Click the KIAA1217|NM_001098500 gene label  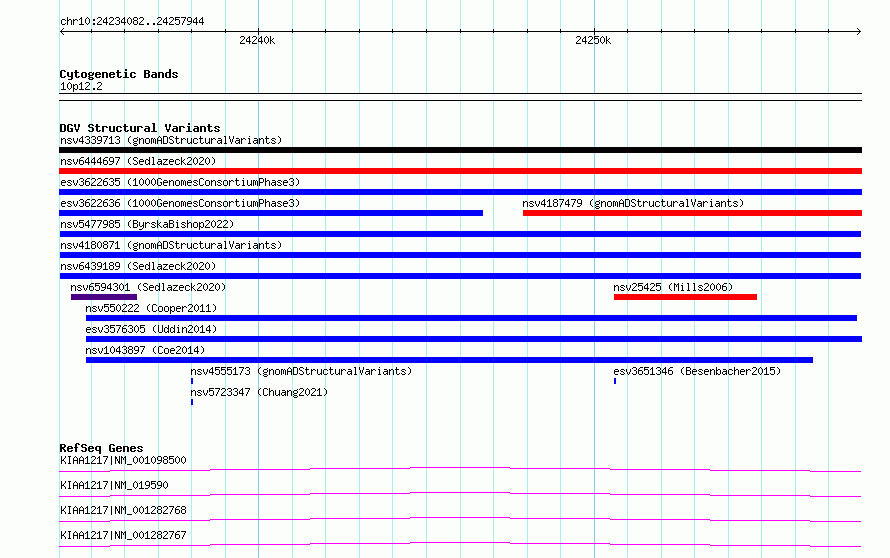(x=123, y=460)
